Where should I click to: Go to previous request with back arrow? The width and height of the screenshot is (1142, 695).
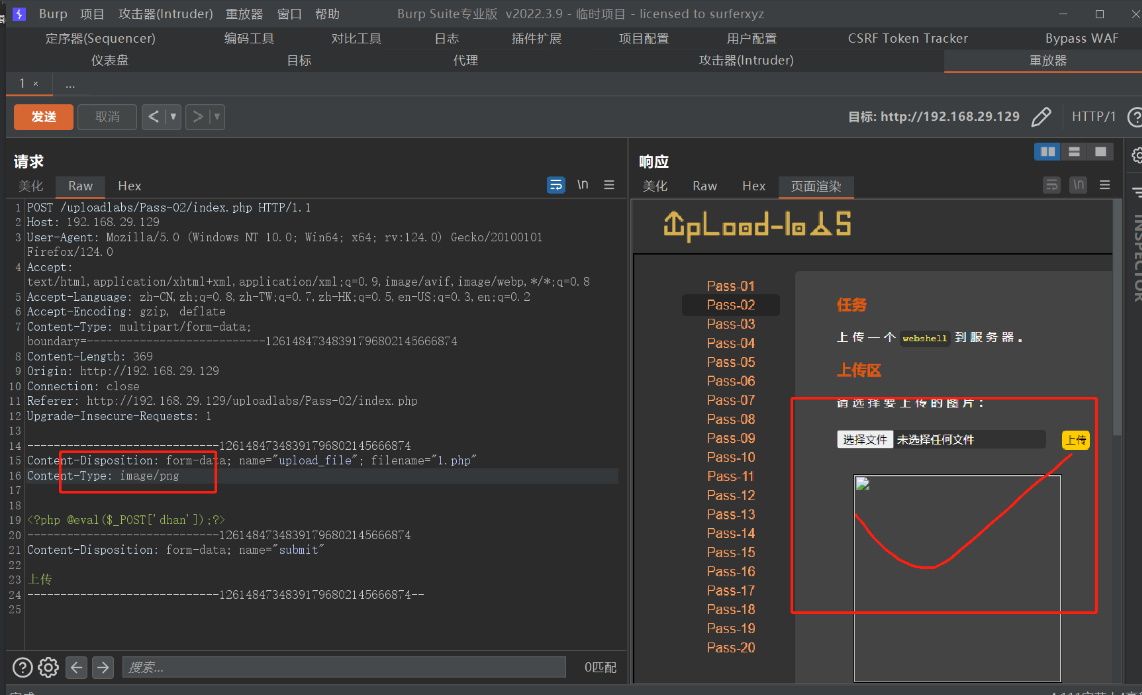tap(153, 117)
